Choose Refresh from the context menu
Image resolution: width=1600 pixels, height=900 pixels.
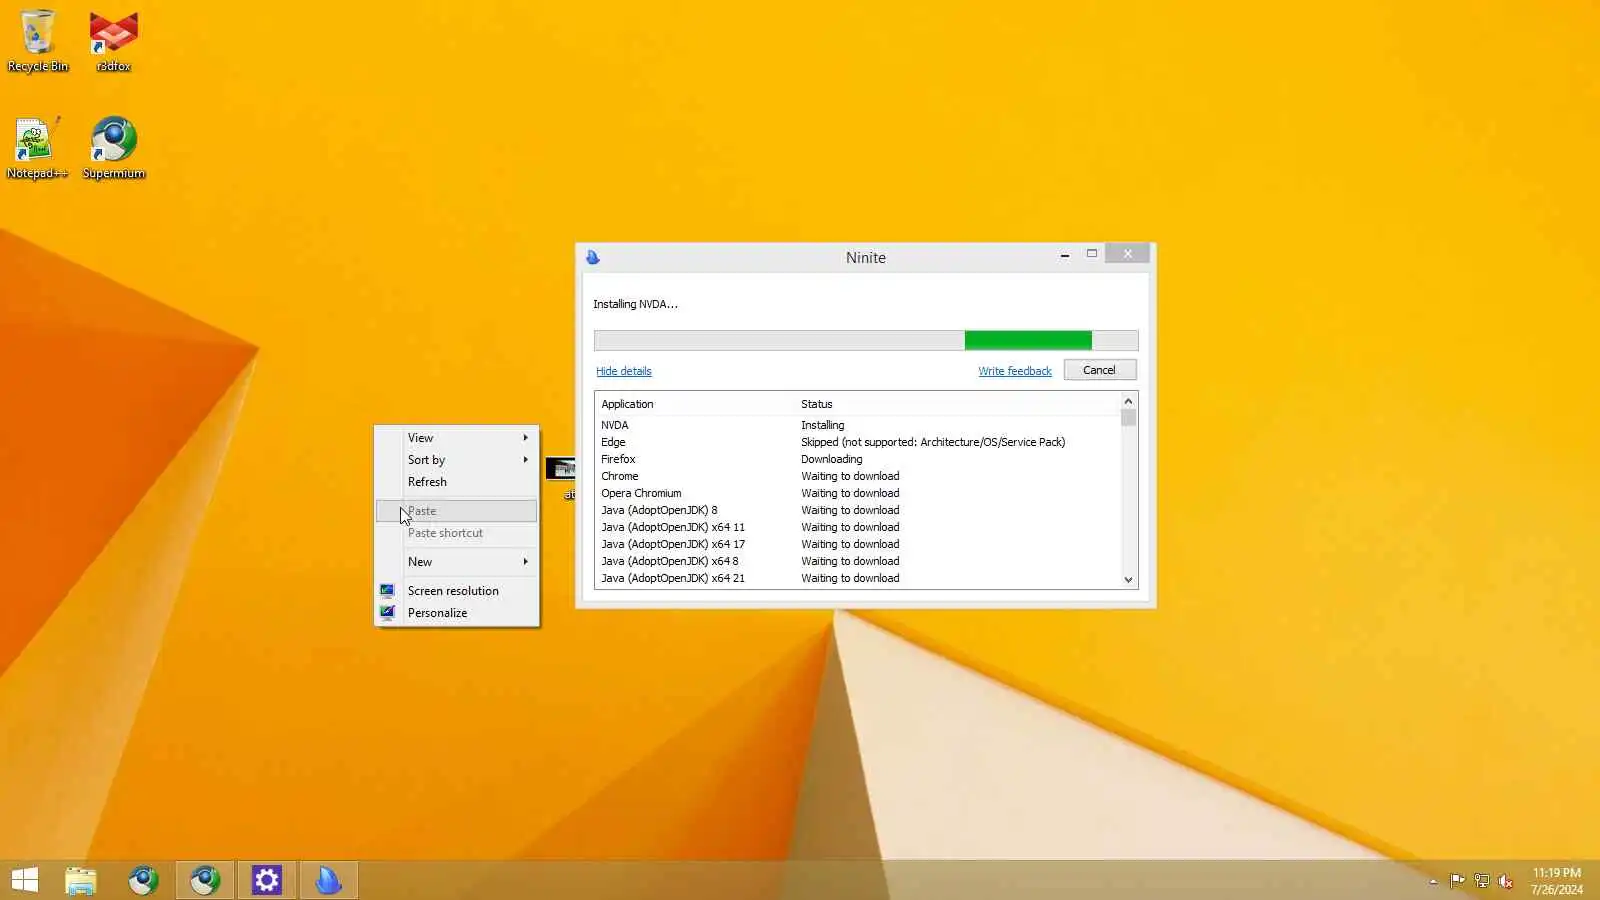pyautogui.click(x=457, y=482)
